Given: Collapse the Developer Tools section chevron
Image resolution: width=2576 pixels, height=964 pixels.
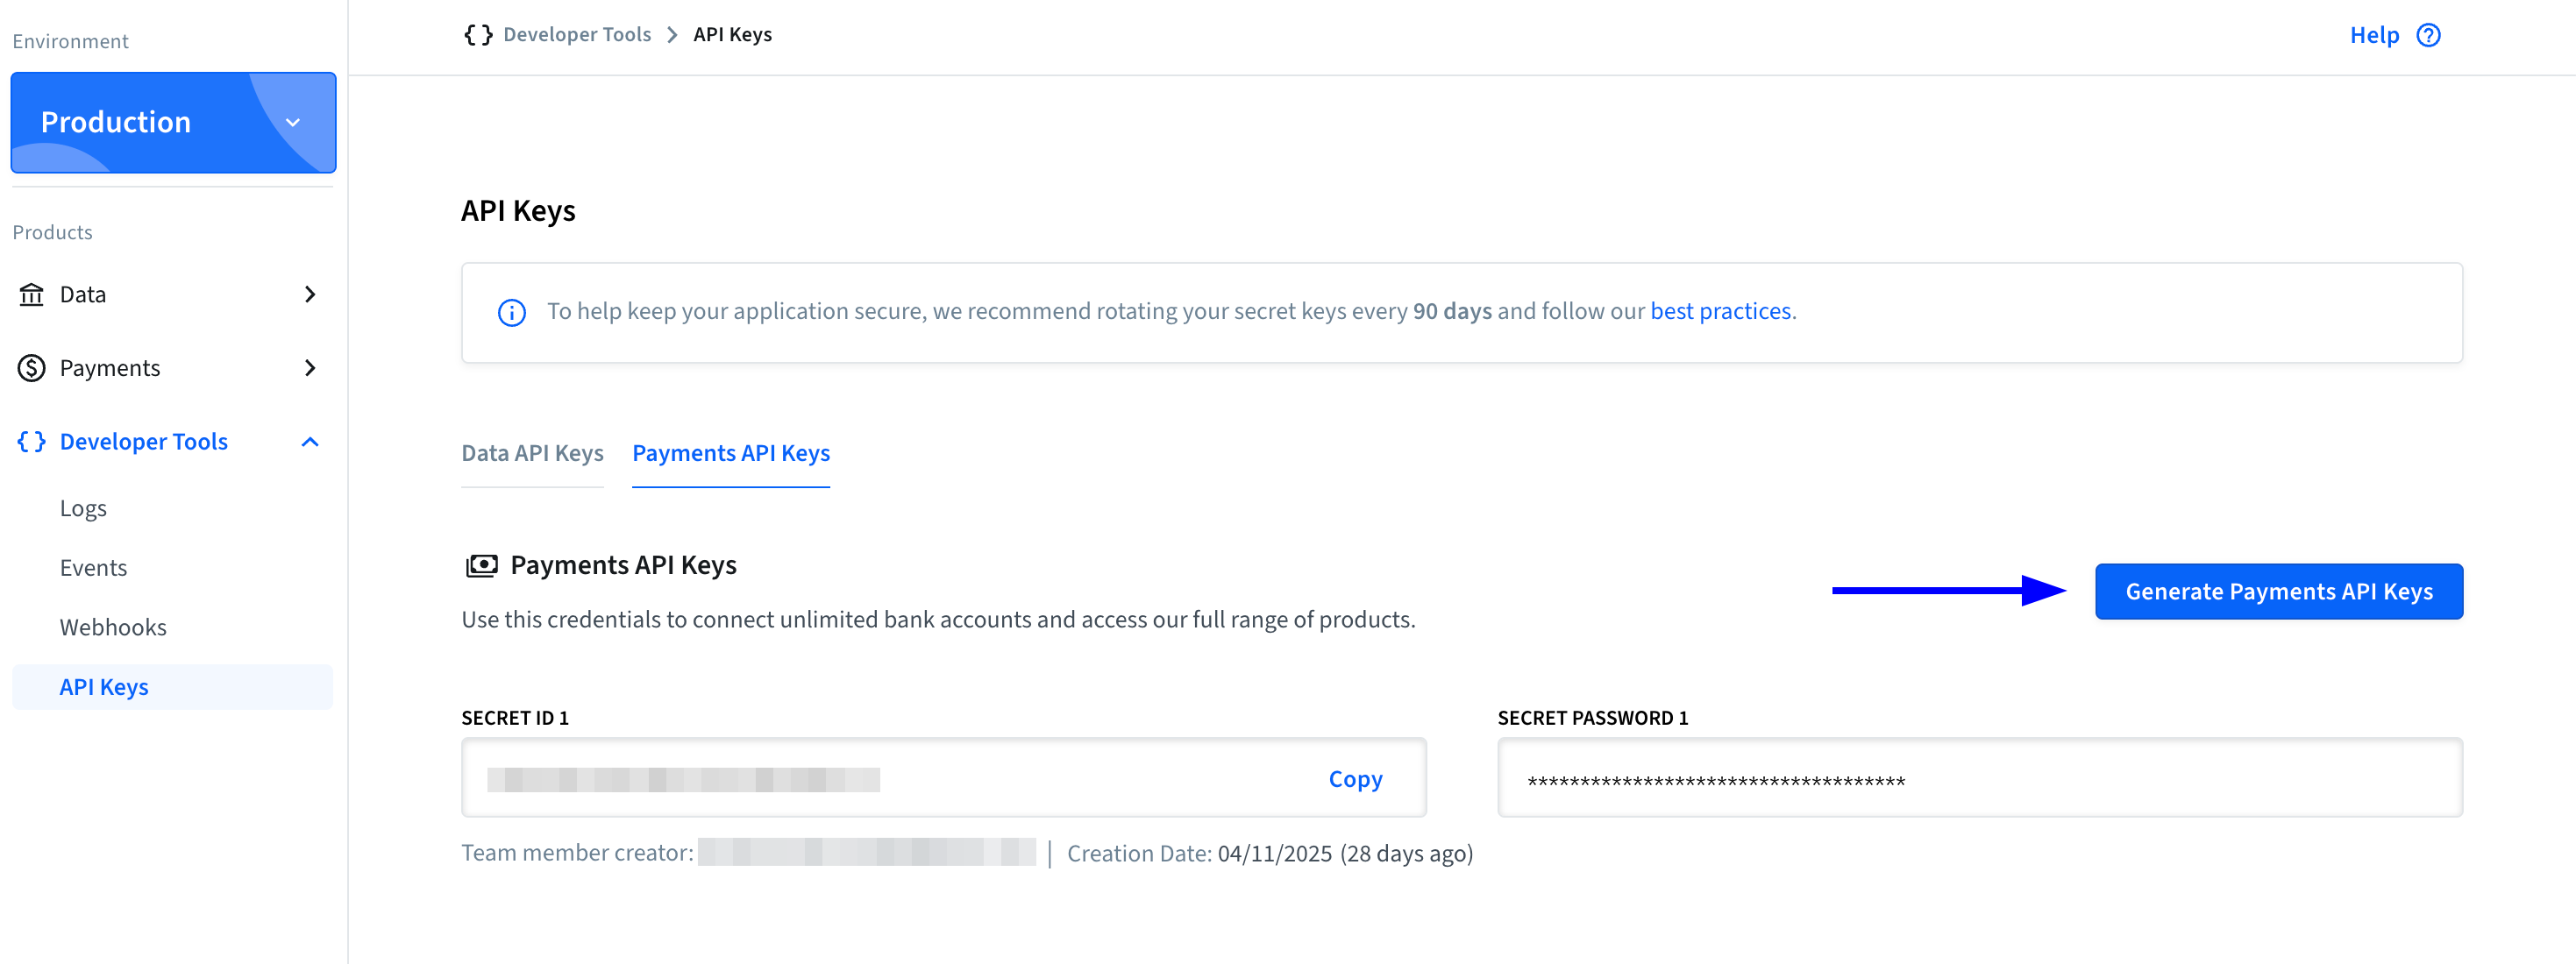Looking at the screenshot, I should [x=310, y=441].
